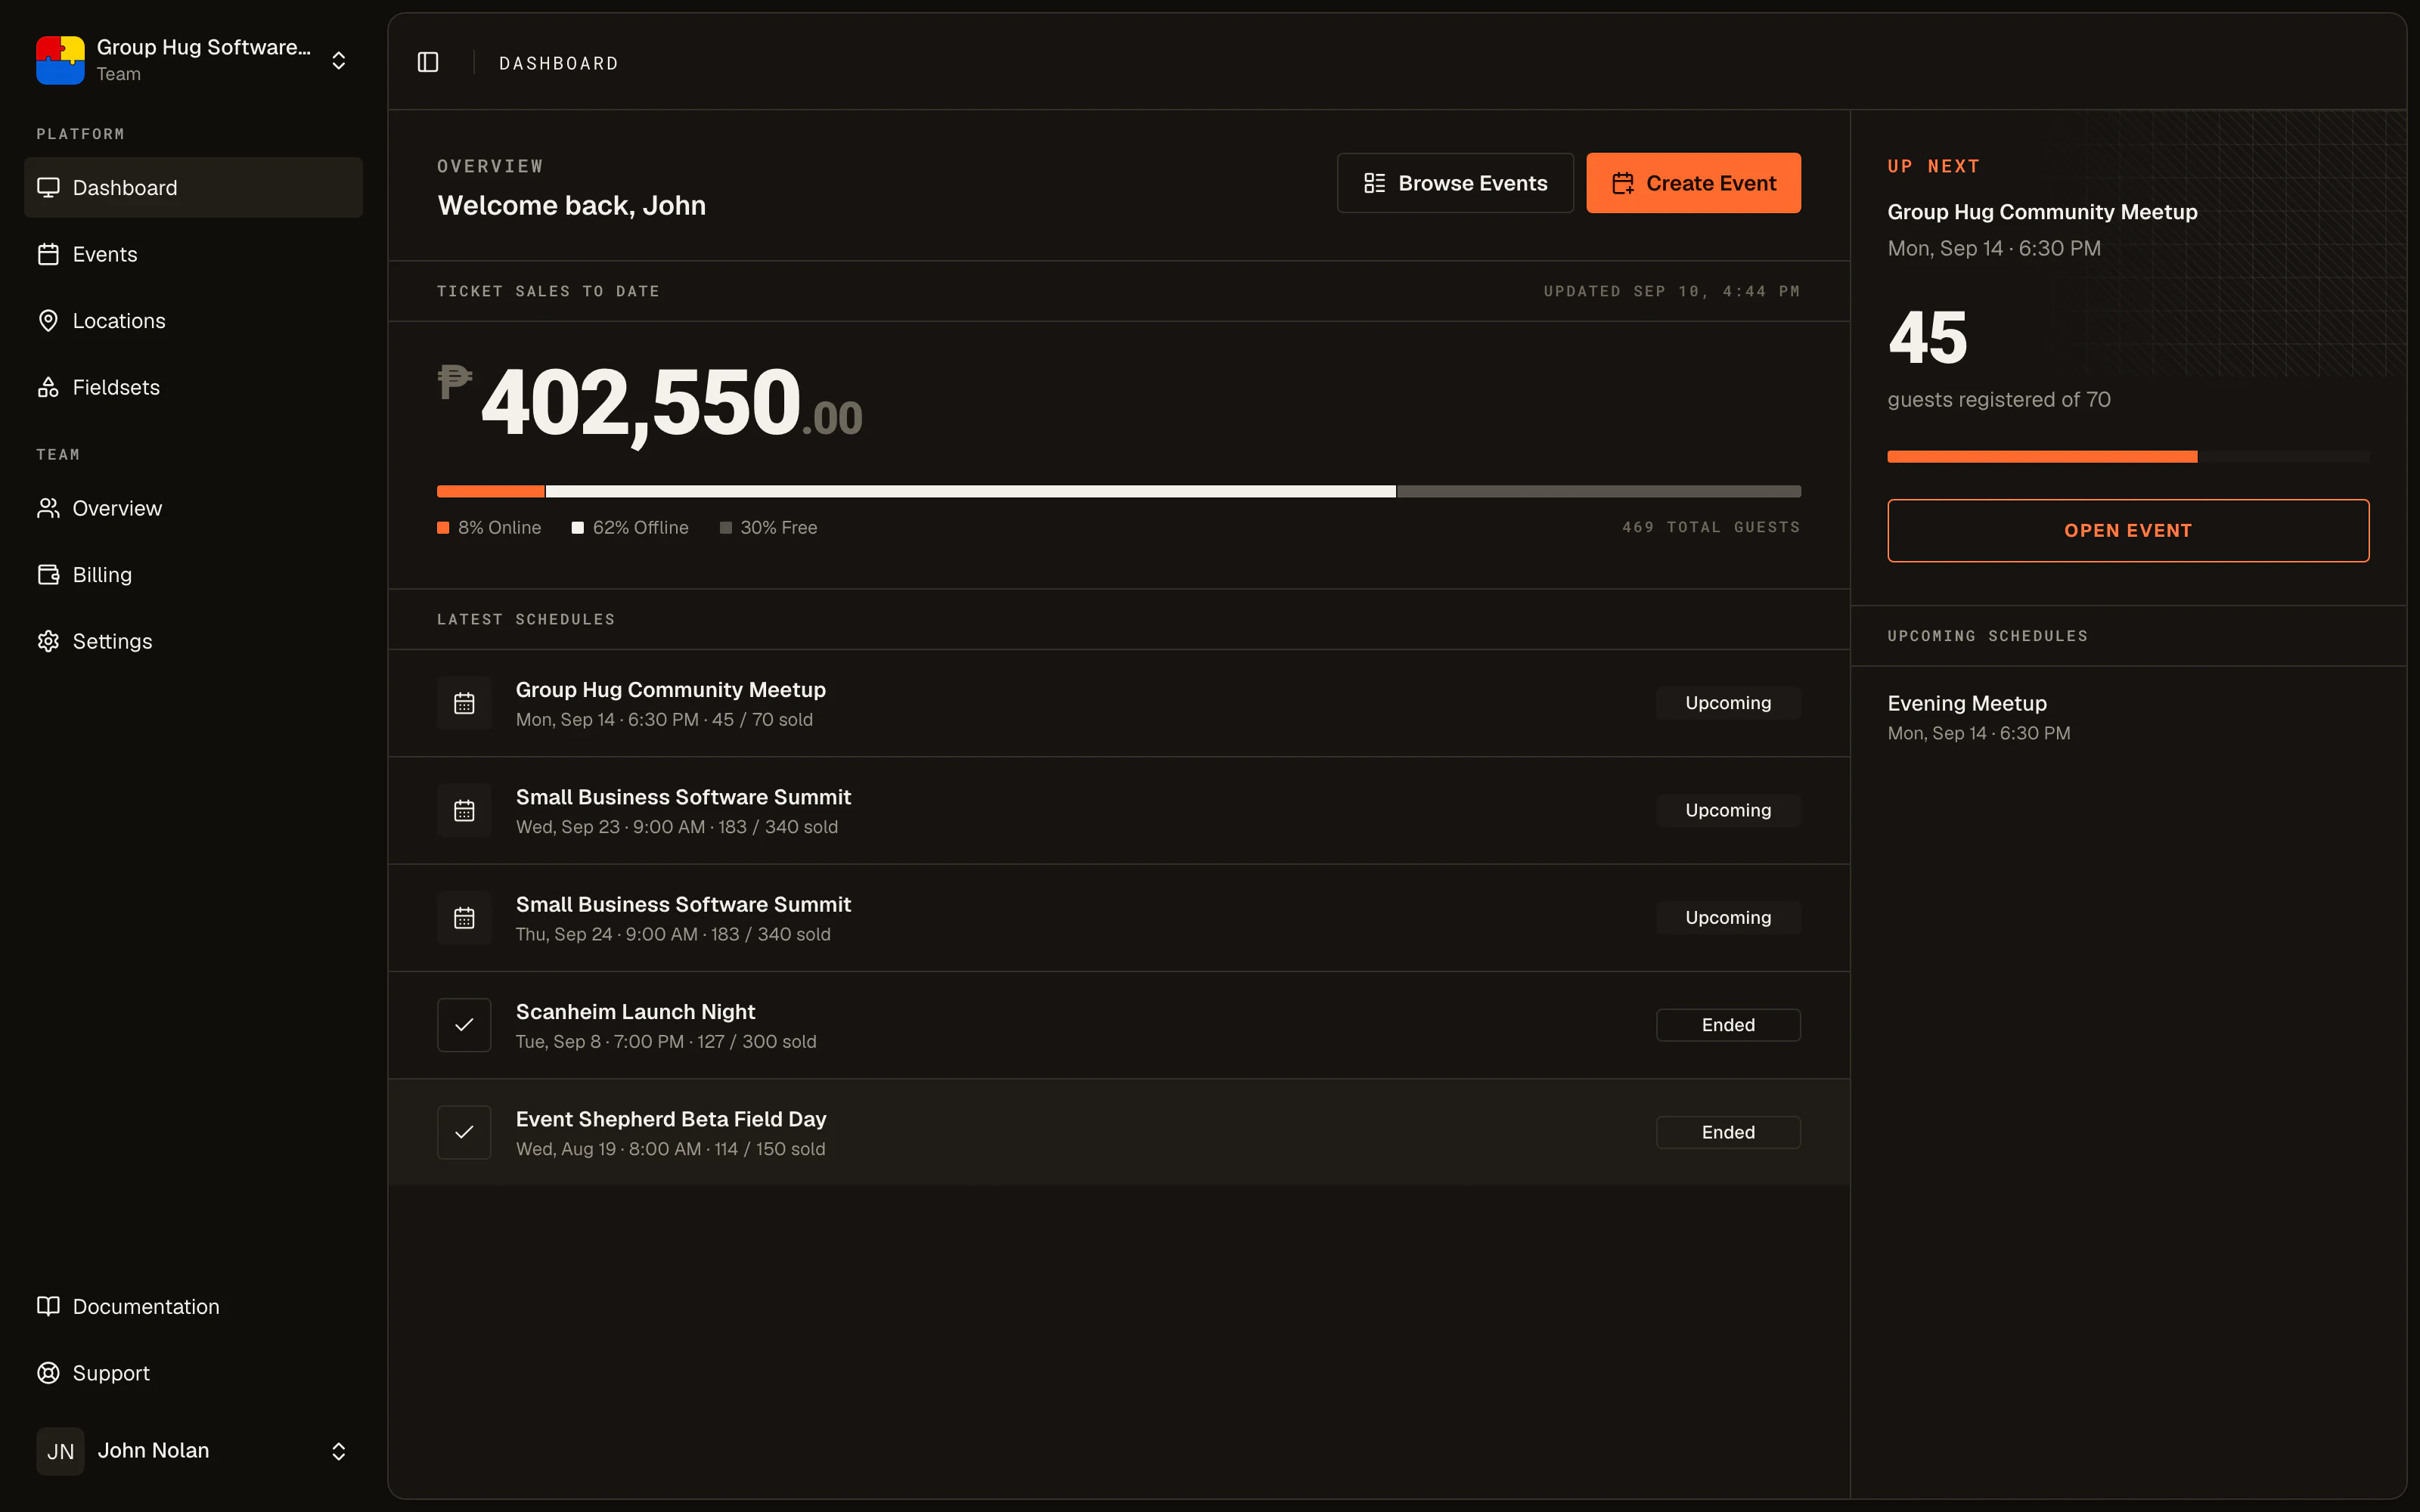Open Event Shepherd Beta Field Day title
Screen dimensions: 2420x1512
(670, 1119)
